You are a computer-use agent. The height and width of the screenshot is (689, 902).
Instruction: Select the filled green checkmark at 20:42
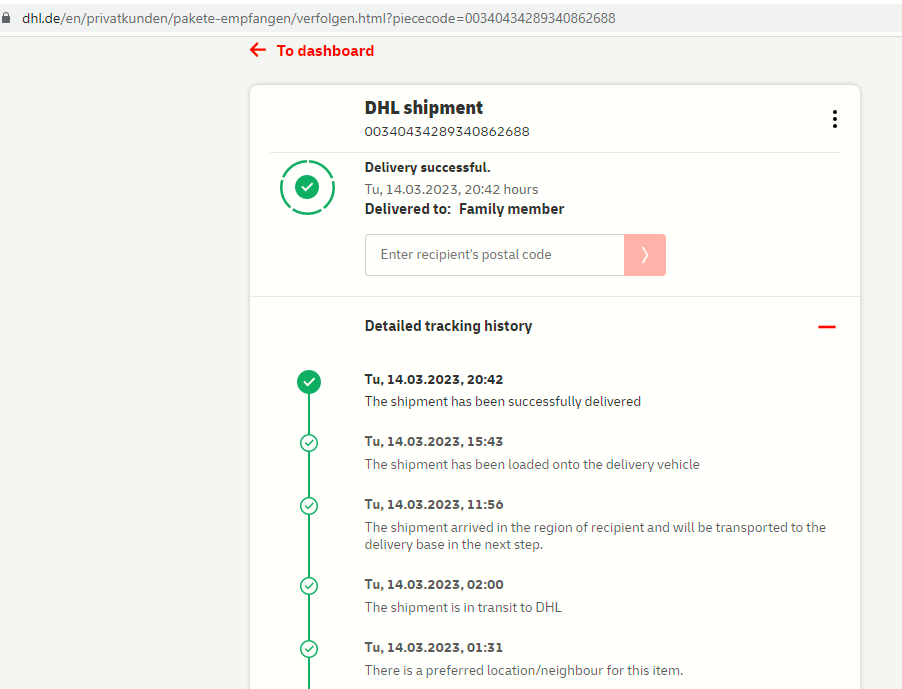[x=309, y=381]
